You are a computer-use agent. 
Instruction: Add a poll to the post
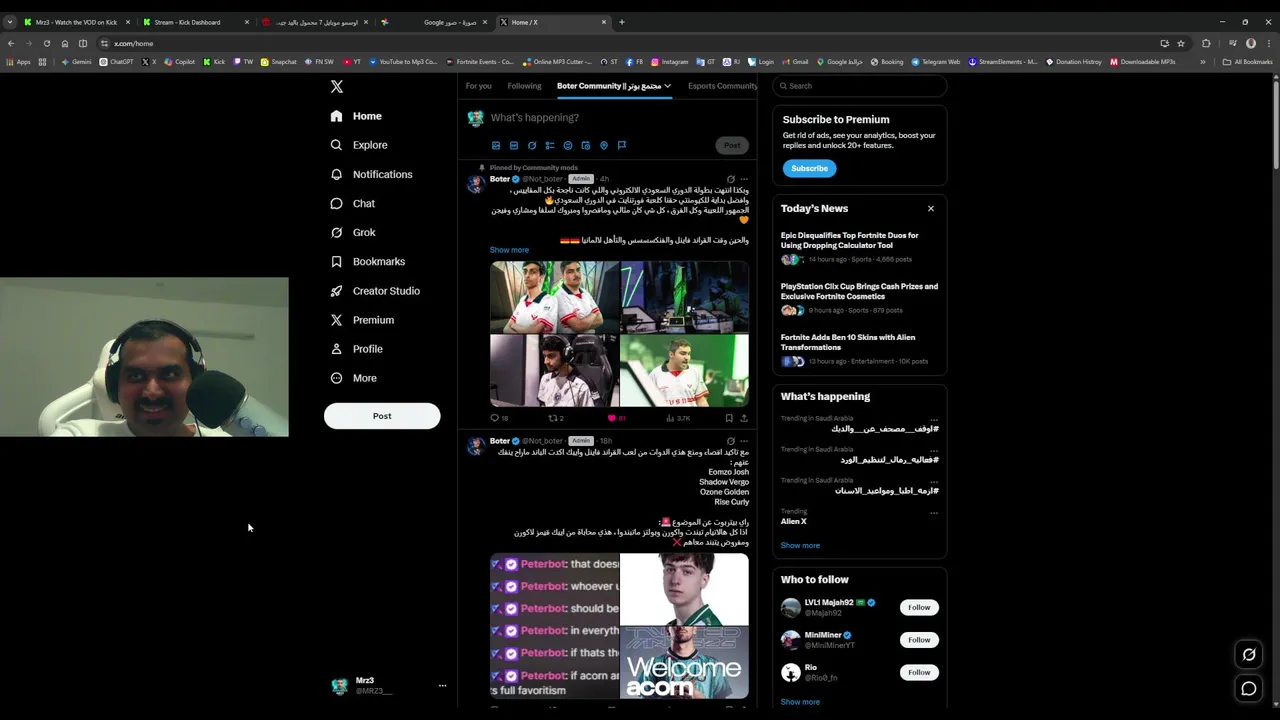coord(550,146)
